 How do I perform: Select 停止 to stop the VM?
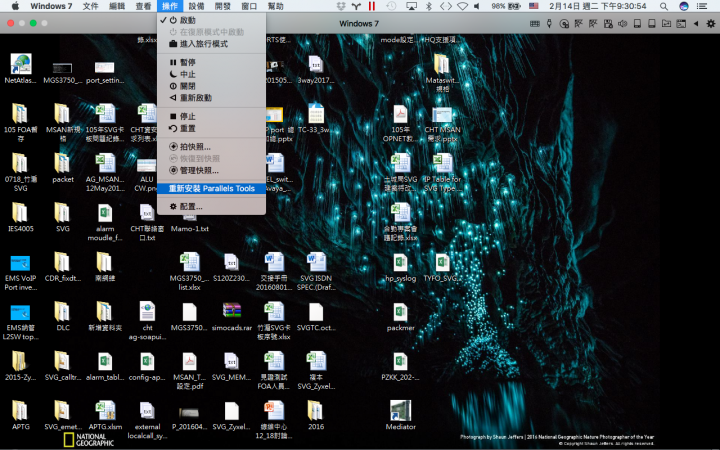pyautogui.click(x=211, y=117)
